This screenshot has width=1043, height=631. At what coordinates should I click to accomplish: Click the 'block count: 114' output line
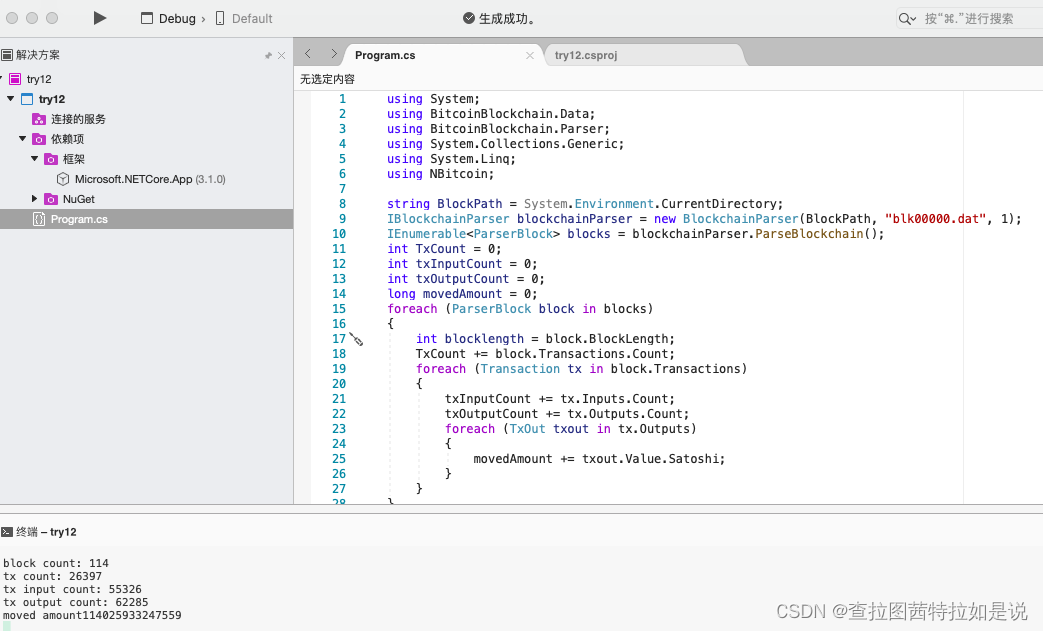point(56,563)
